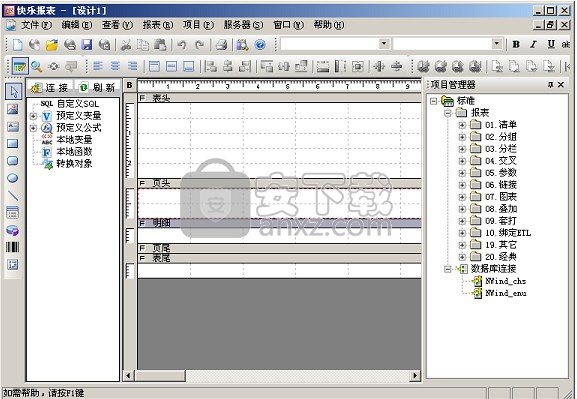Select the rounded rectangle tool

point(13,161)
